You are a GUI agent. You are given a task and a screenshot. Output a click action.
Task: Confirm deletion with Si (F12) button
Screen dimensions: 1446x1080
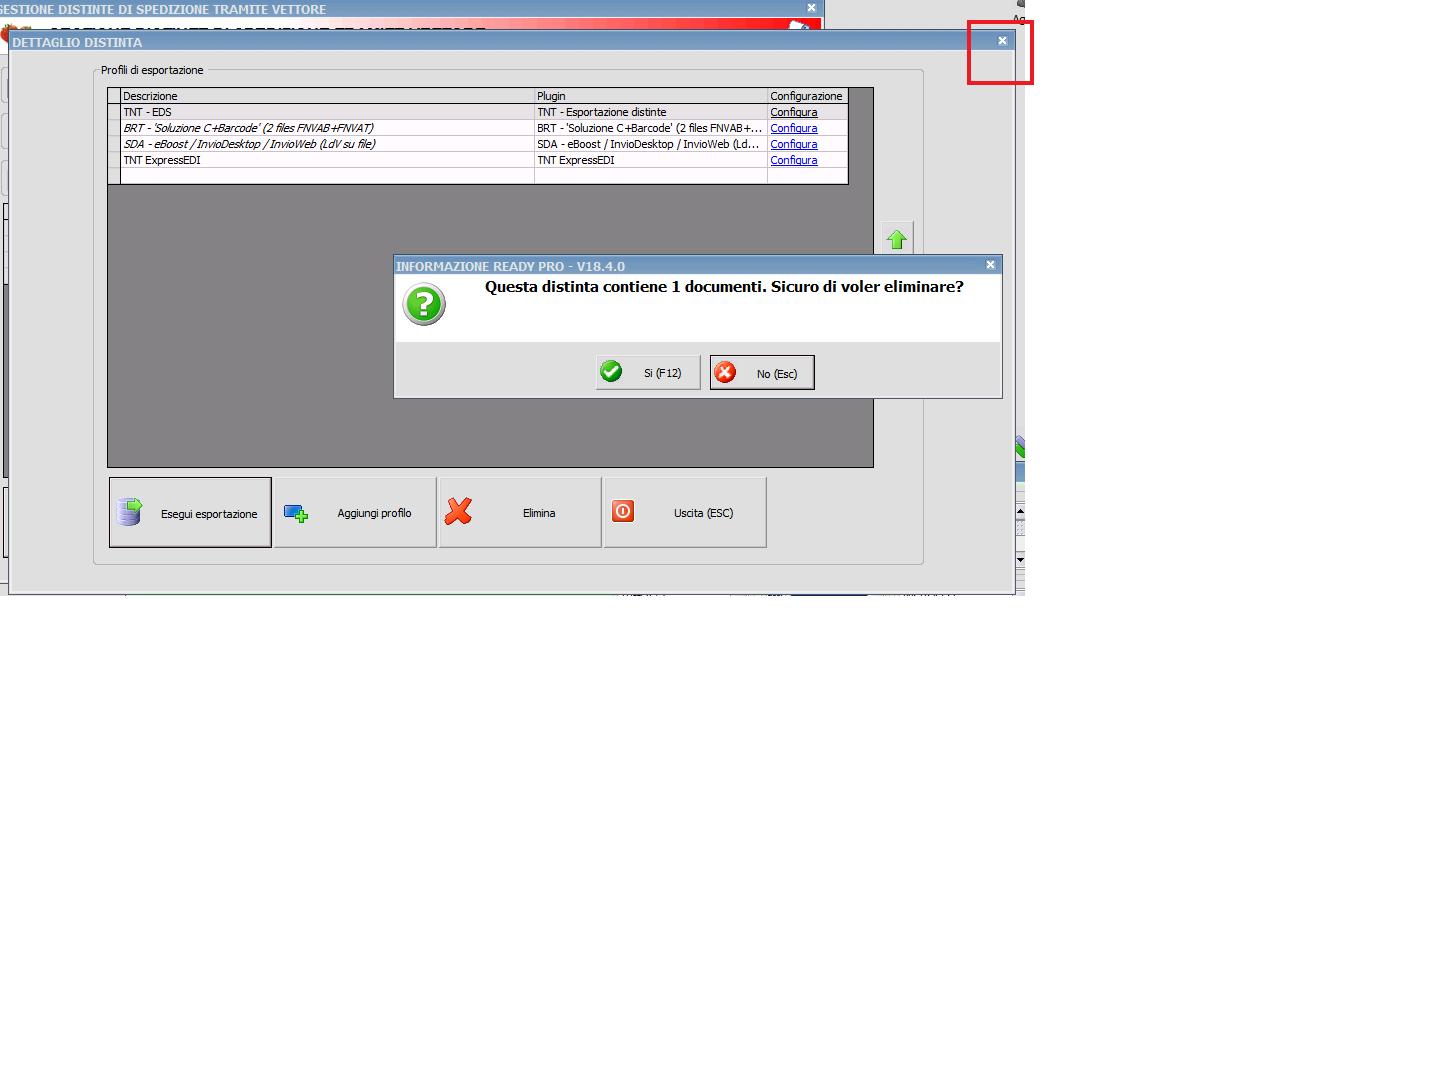coord(647,373)
